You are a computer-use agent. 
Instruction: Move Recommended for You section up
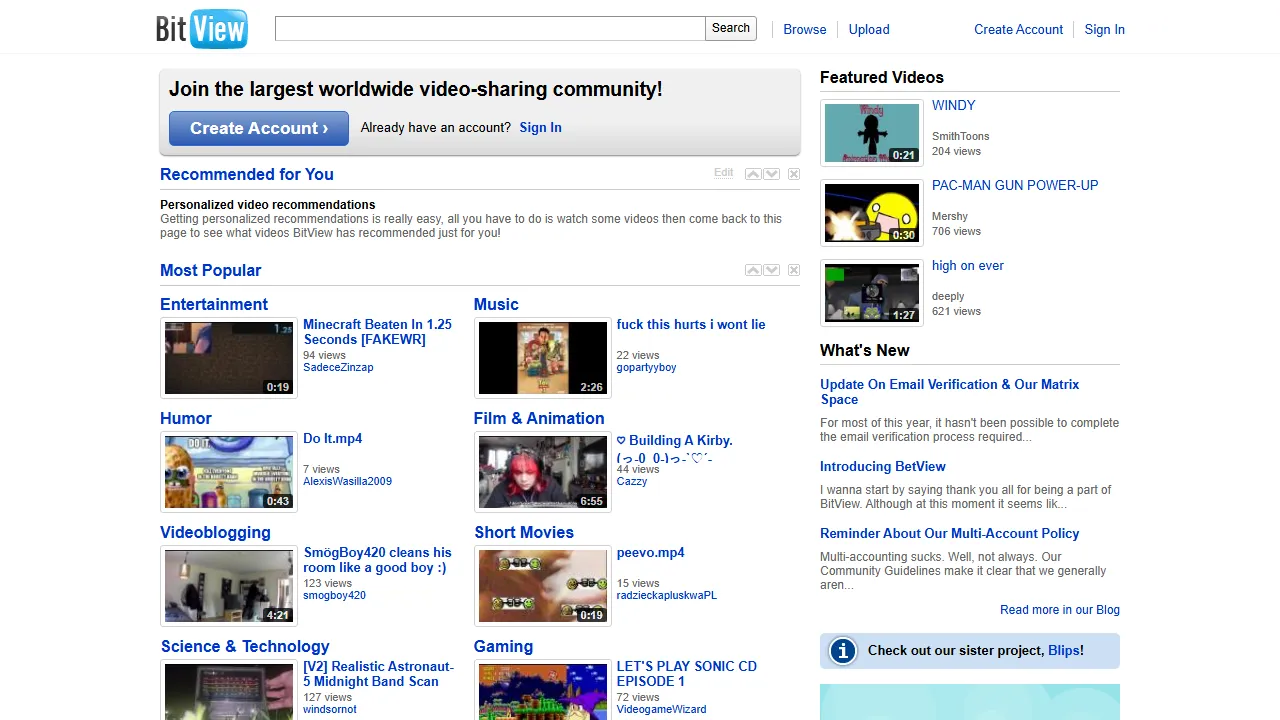point(753,174)
